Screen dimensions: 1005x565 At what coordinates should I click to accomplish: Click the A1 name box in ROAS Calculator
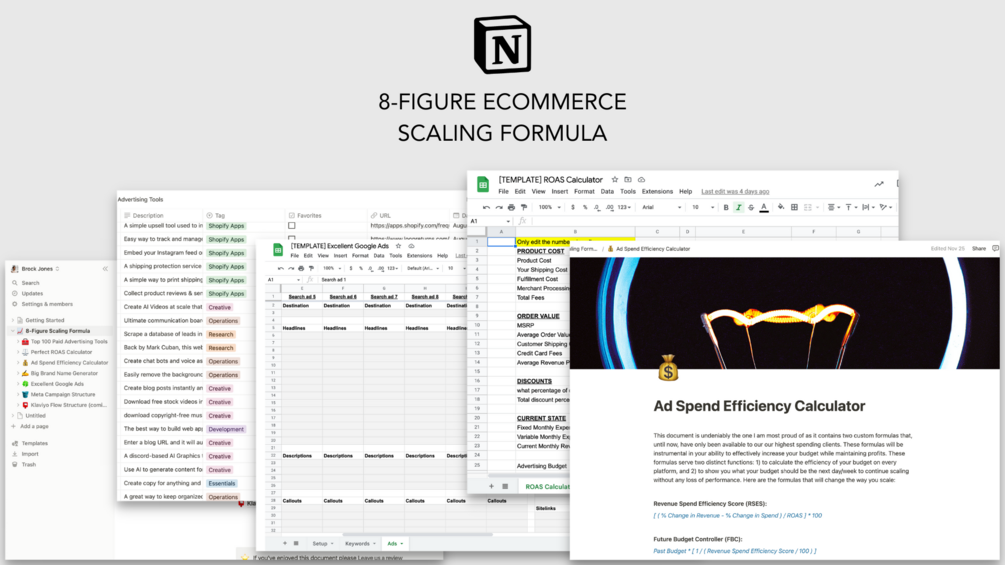pyautogui.click(x=490, y=221)
